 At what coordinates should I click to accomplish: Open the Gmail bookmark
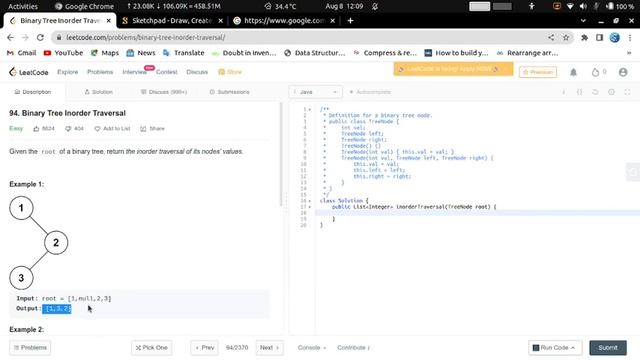tap(21, 53)
